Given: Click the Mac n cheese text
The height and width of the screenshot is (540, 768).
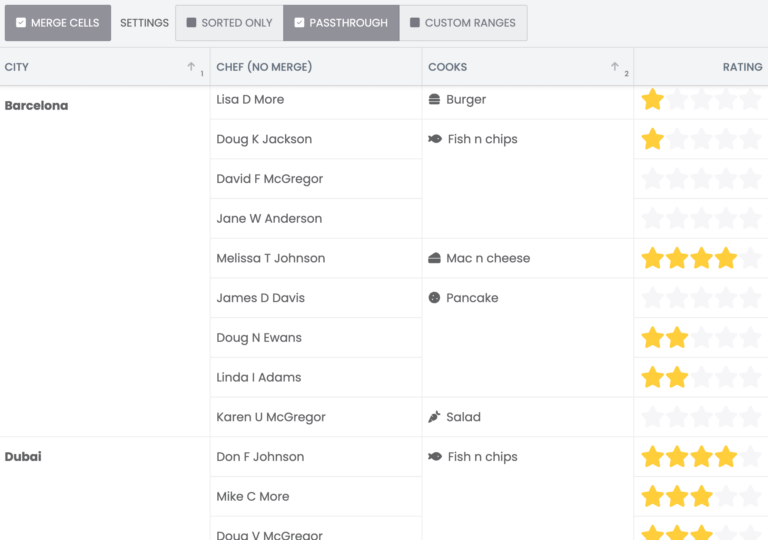Looking at the screenshot, I should [488, 258].
